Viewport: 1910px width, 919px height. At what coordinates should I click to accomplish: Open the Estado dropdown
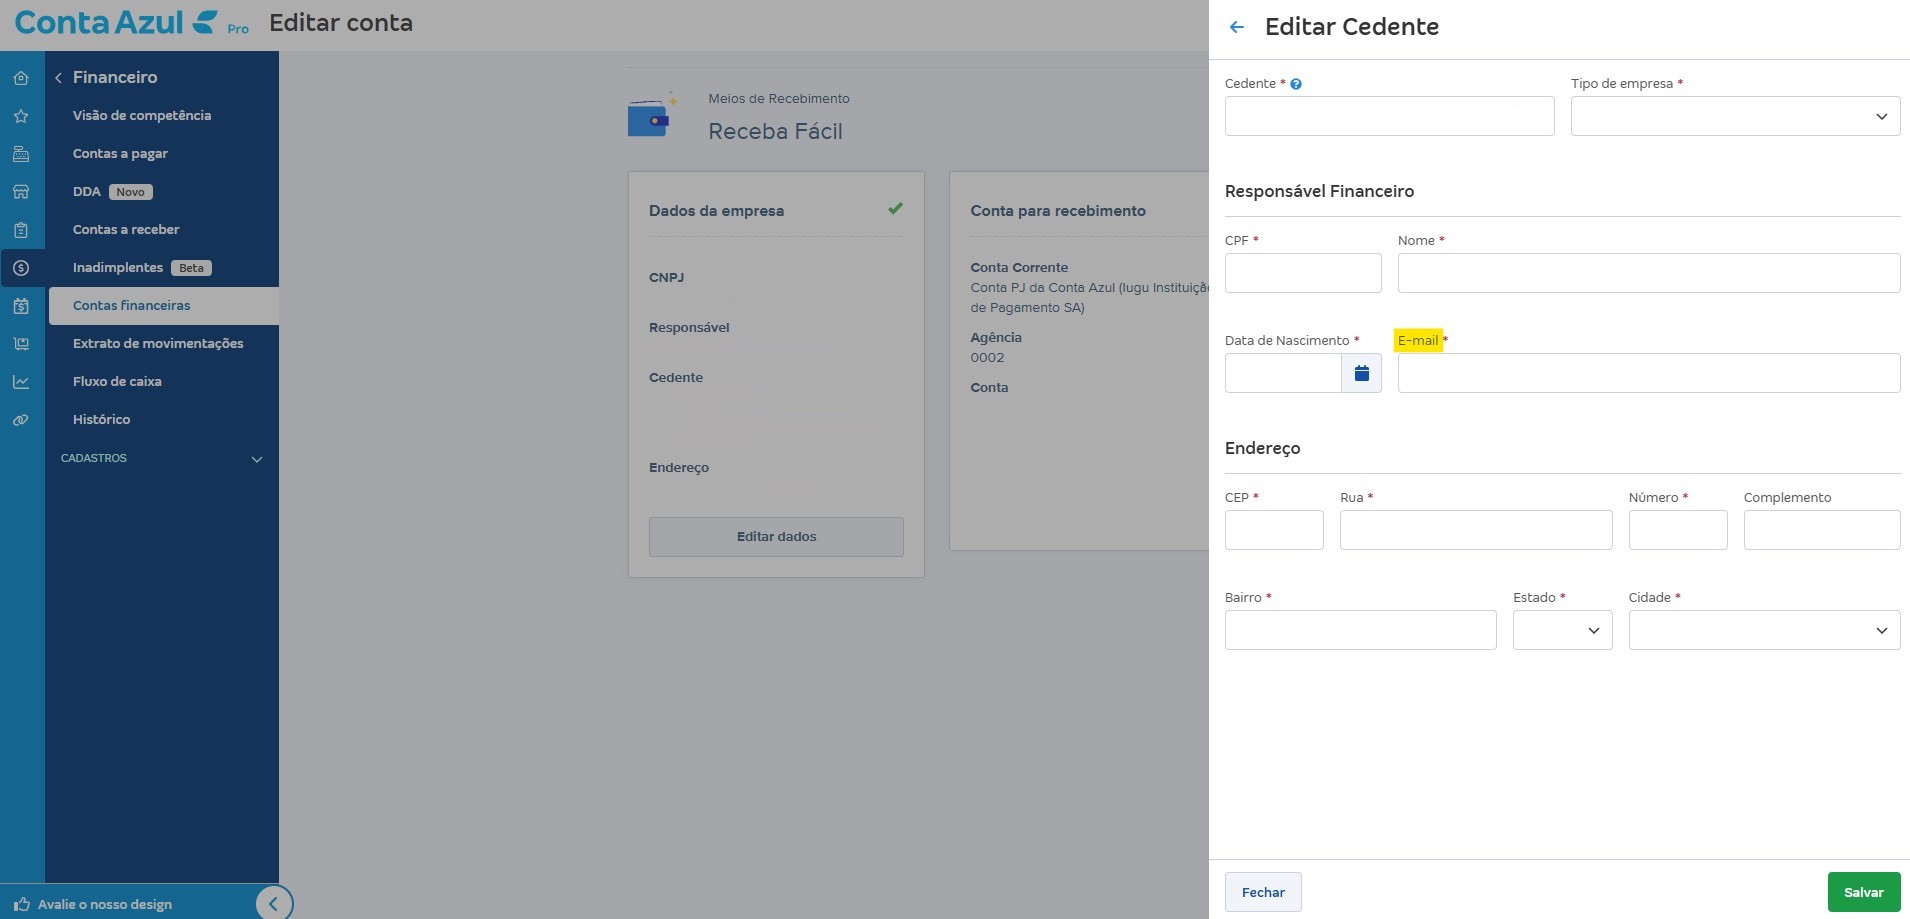[x=1562, y=630]
